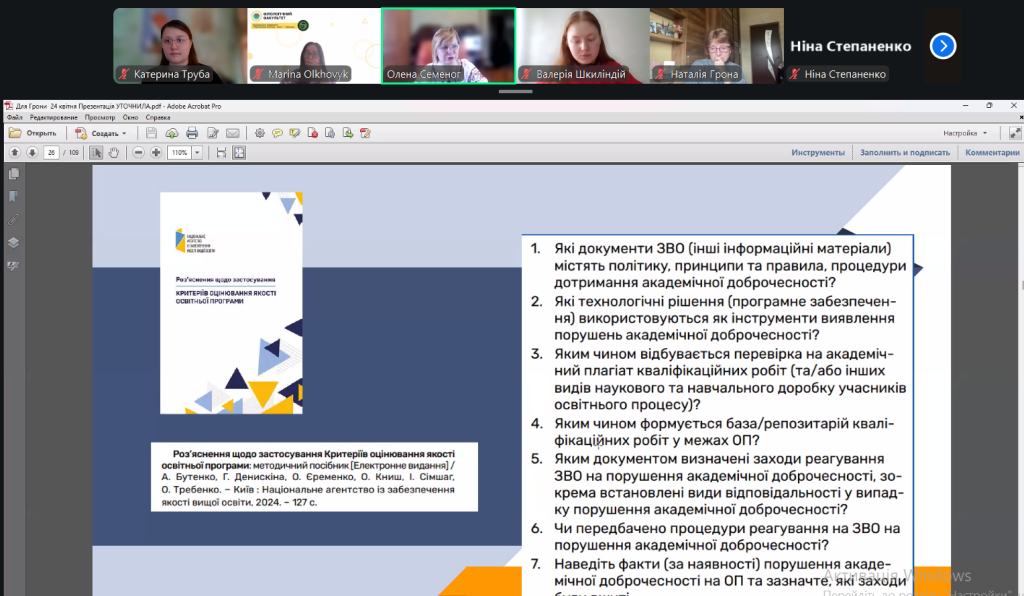
Task: Open the Bookmarks side panel
Action: point(13,196)
